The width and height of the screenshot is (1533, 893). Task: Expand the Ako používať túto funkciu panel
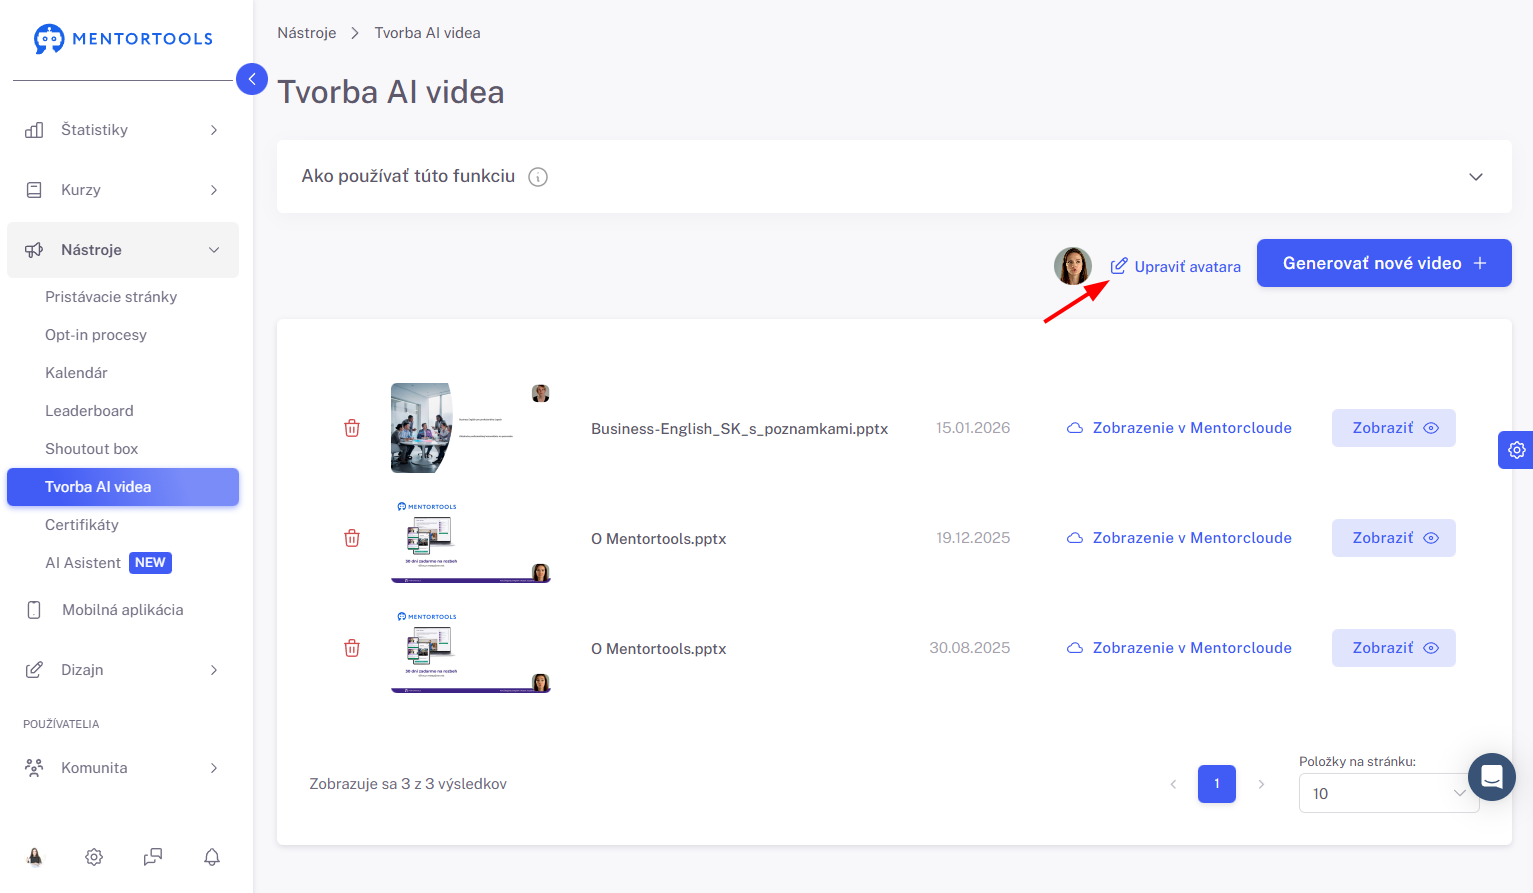point(1475,177)
